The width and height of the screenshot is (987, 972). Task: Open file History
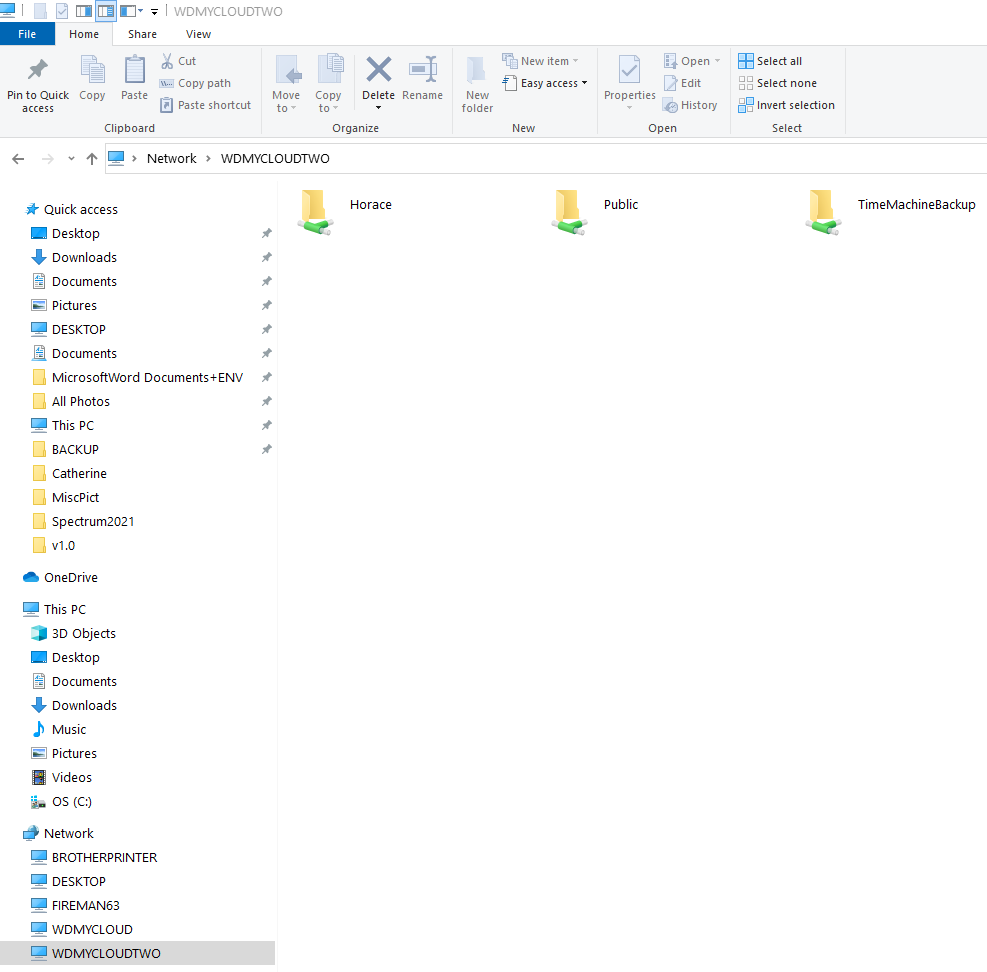coord(691,105)
